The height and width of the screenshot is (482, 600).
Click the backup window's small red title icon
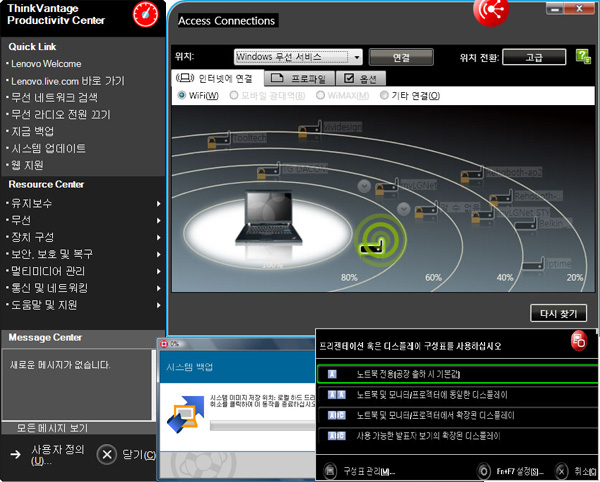tap(164, 344)
